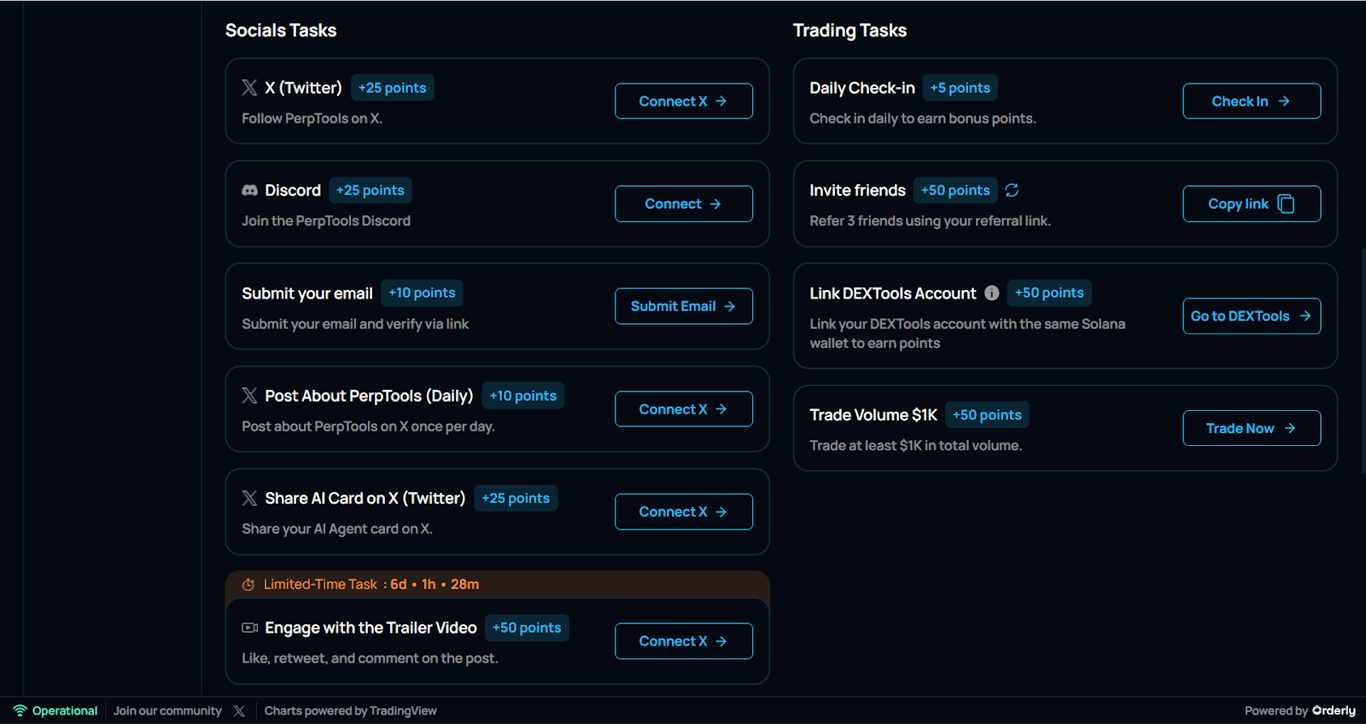Click X logo beside Share AI Card task

pyautogui.click(x=250, y=498)
